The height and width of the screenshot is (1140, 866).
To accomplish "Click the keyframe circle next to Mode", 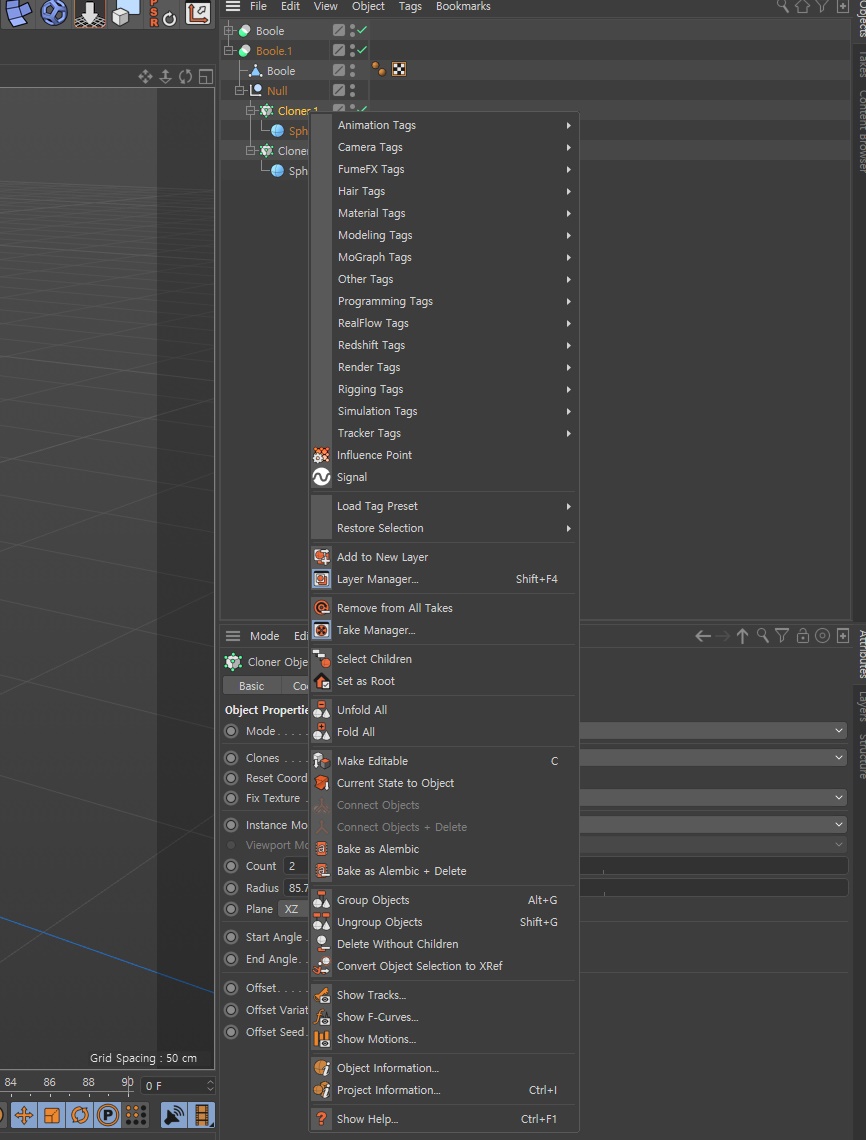I will pos(231,731).
